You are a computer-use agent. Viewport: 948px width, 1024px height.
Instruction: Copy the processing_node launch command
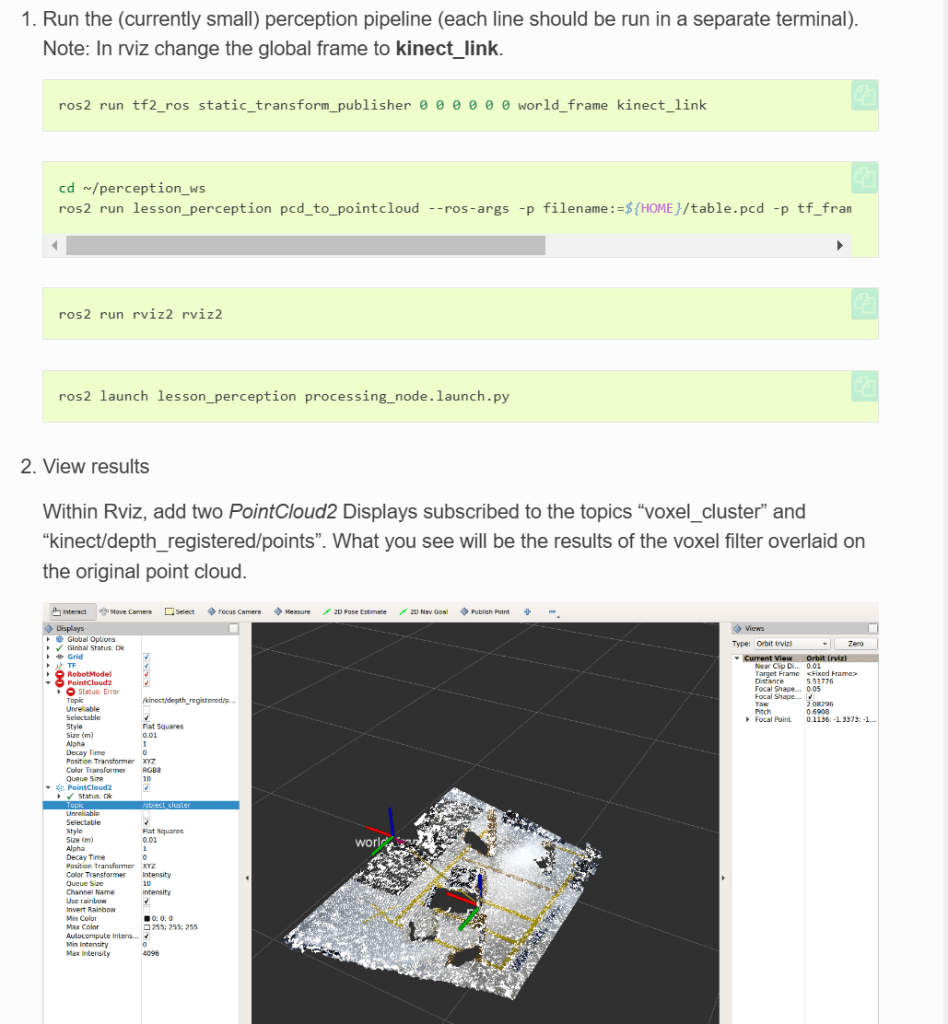click(x=863, y=386)
